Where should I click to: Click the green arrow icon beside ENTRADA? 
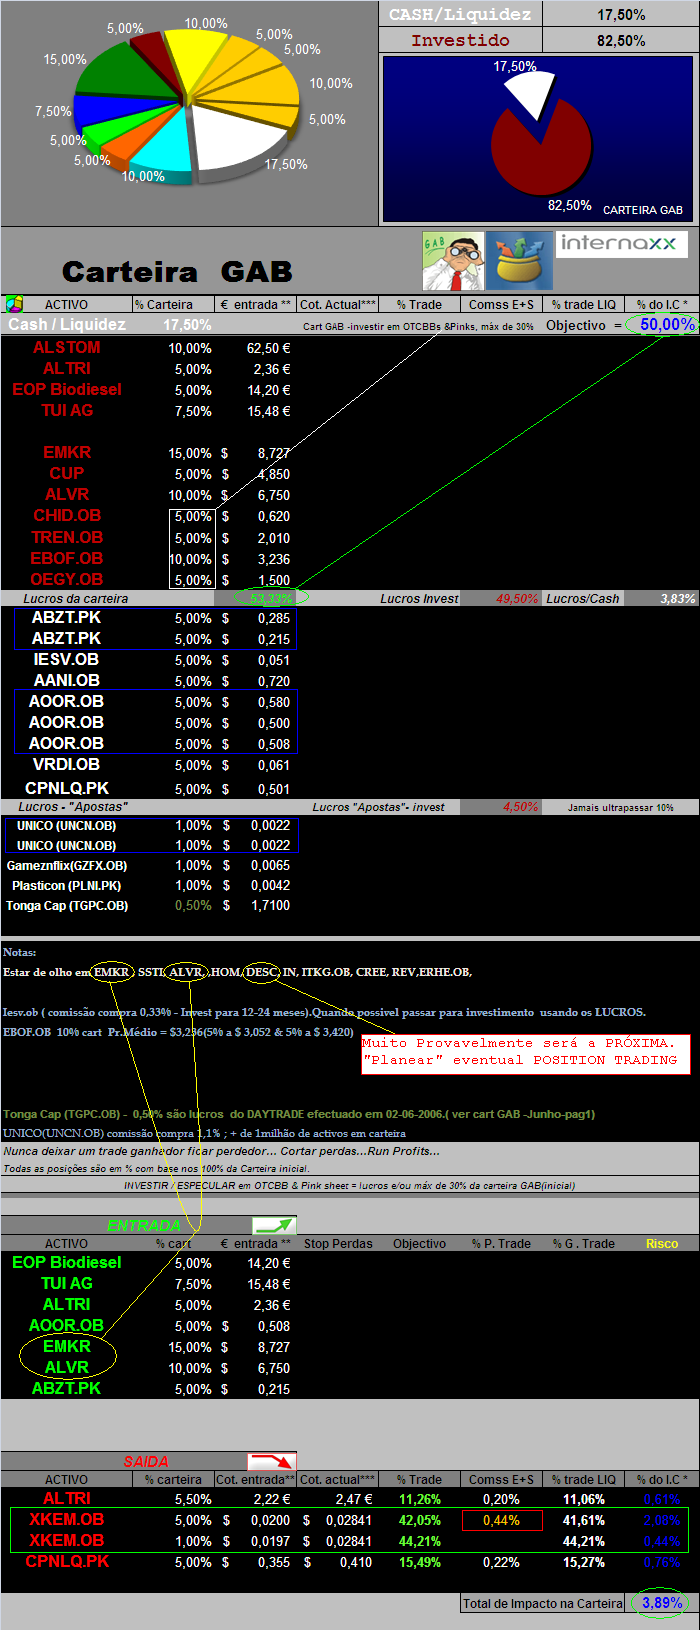click(274, 1225)
